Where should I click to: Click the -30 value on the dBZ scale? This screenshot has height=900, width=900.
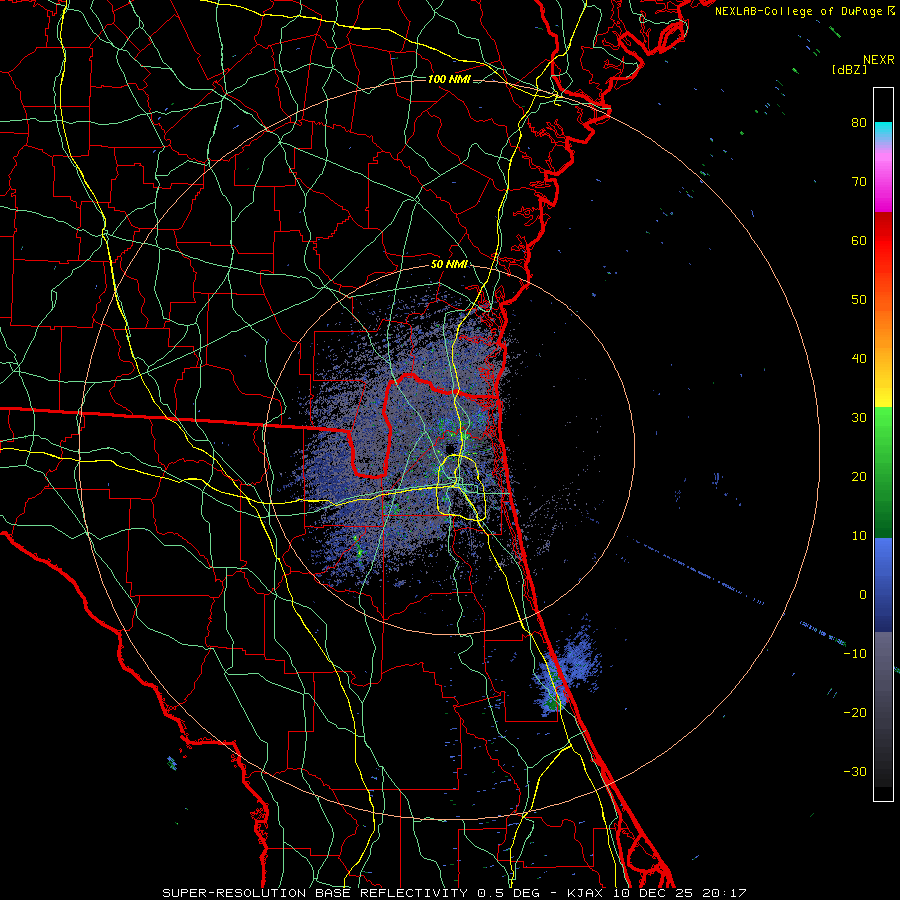tap(855, 772)
